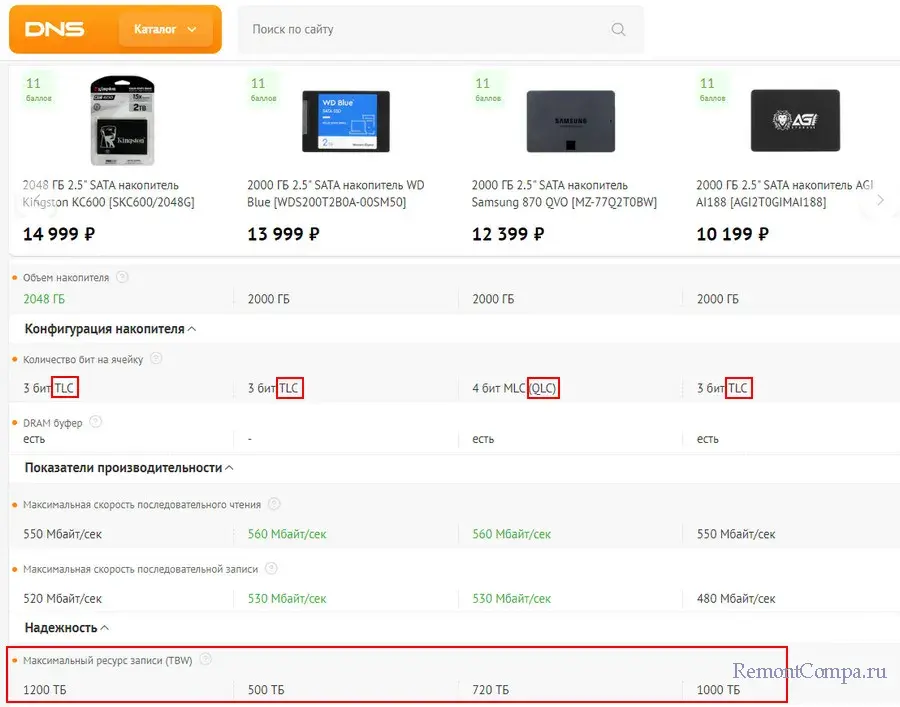The height and width of the screenshot is (707, 900).
Task: Open Samsung 870 QVO product link
Action: click(x=564, y=193)
